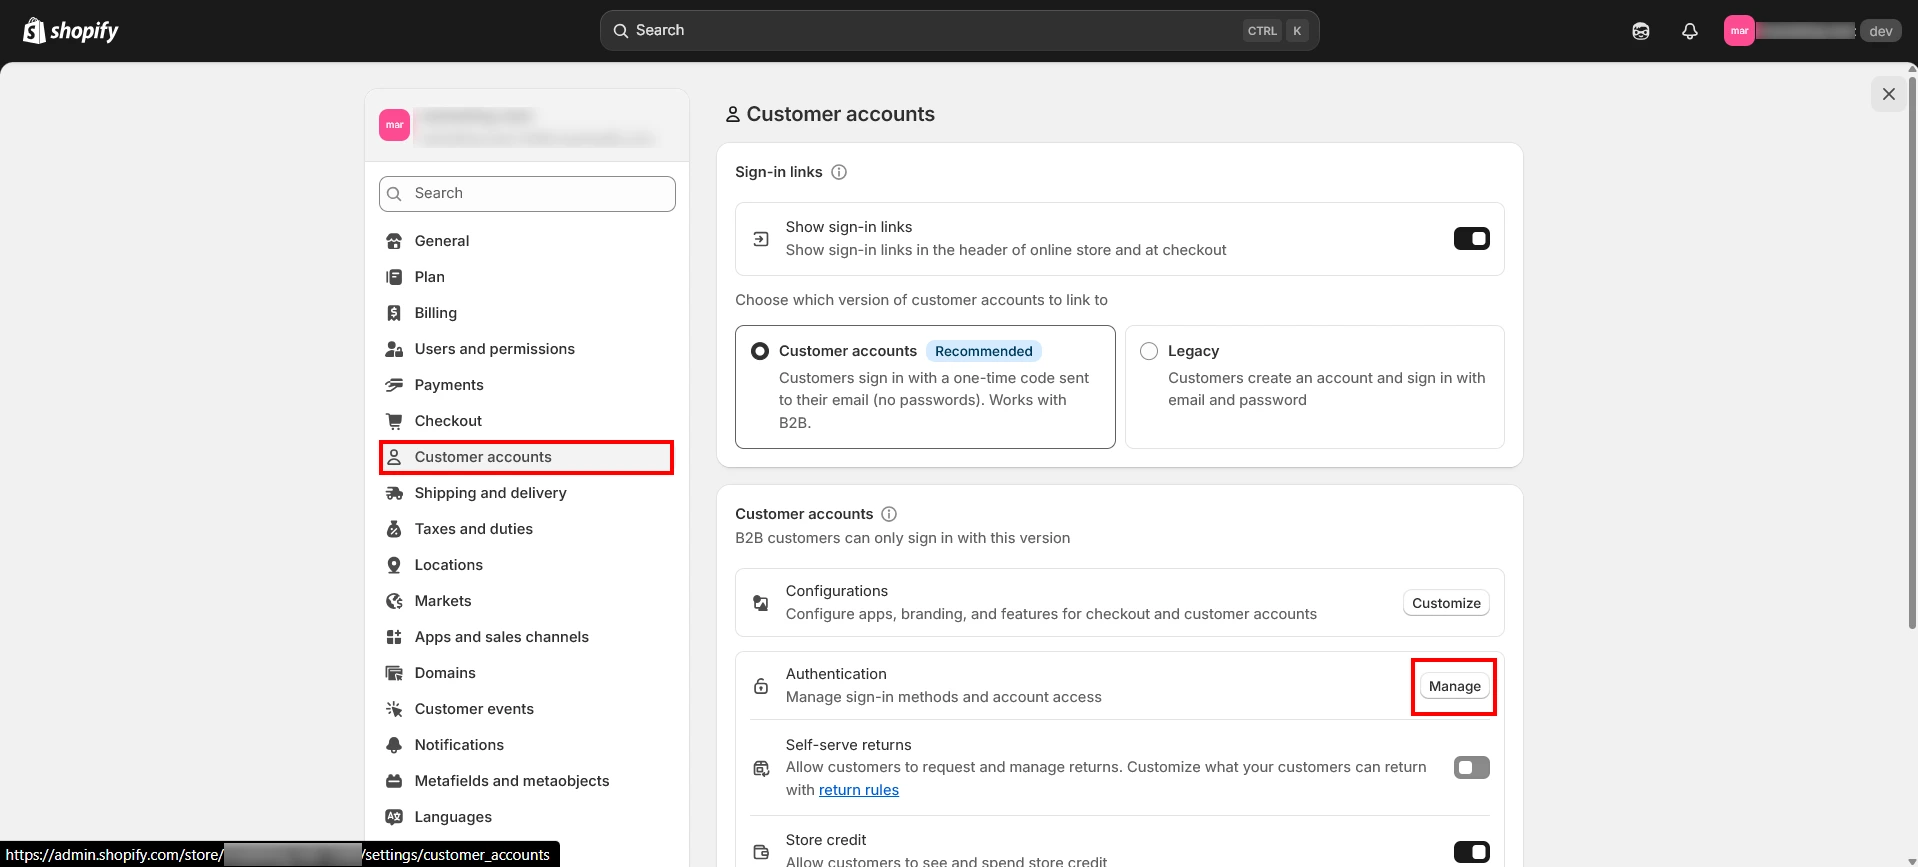This screenshot has height=867, width=1918.
Task: Click the settings sidebar Search field
Action: pos(527,194)
